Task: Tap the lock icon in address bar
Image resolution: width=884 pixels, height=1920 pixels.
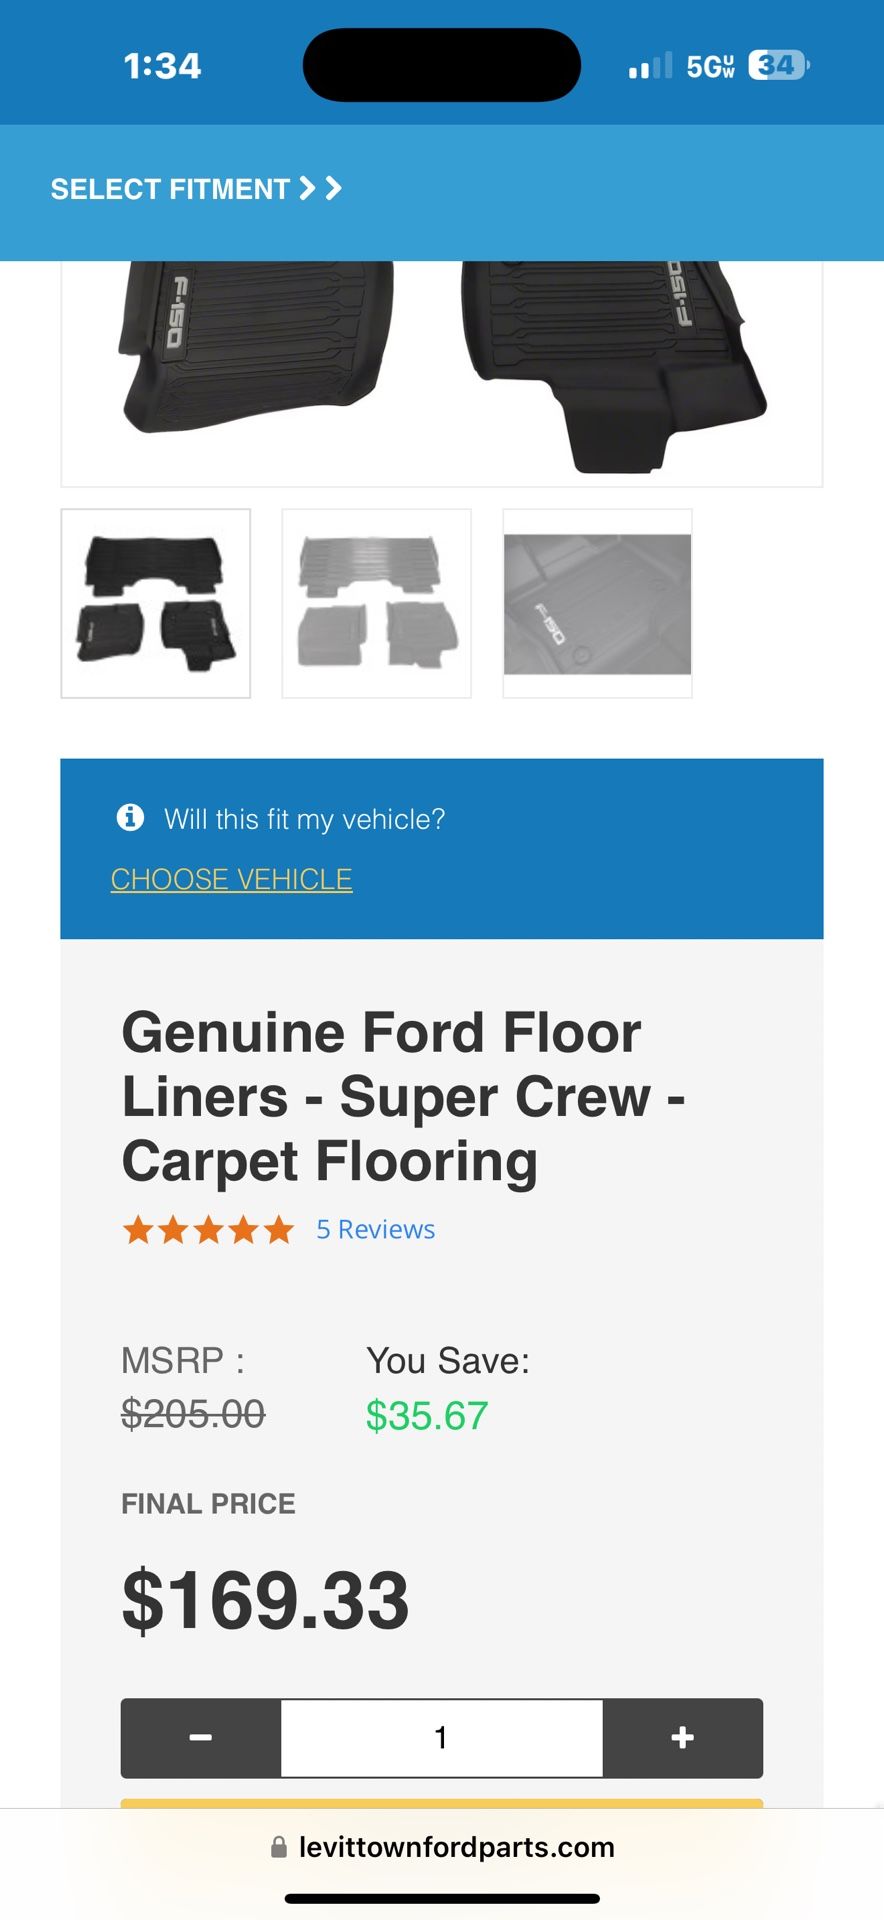Action: click(279, 1847)
